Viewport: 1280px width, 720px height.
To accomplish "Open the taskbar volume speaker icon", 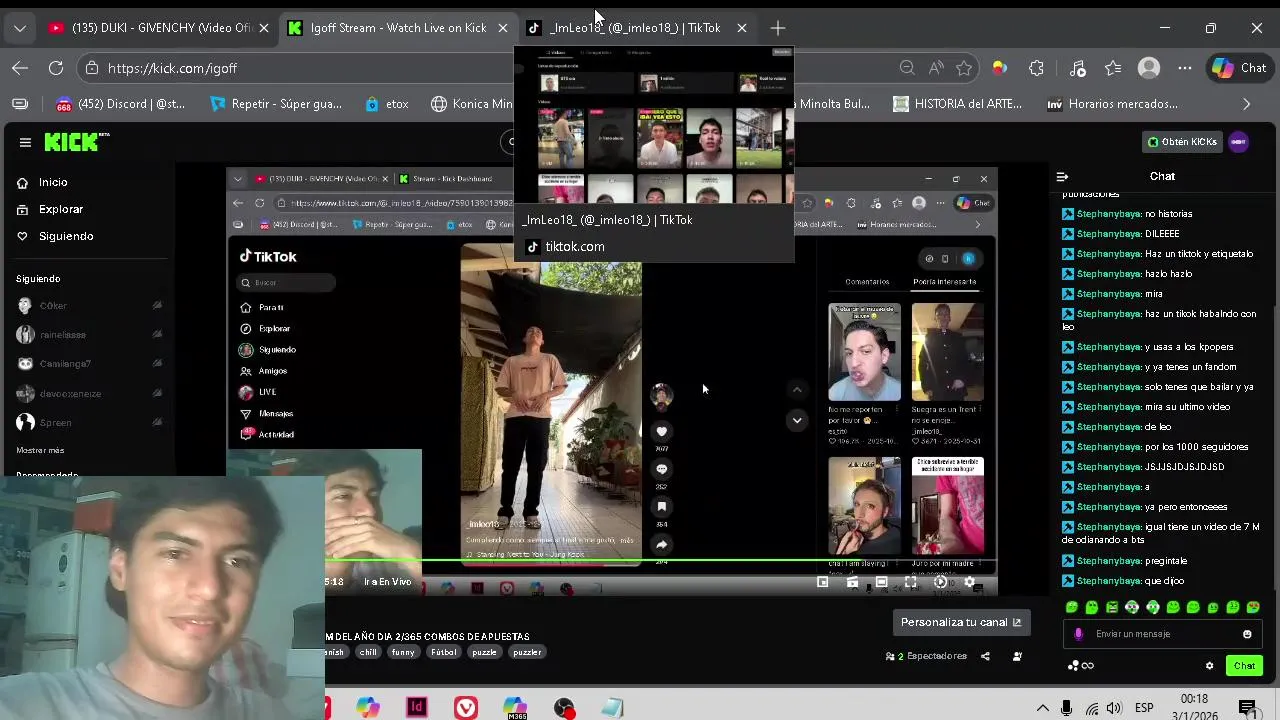I will [x=1114, y=708].
